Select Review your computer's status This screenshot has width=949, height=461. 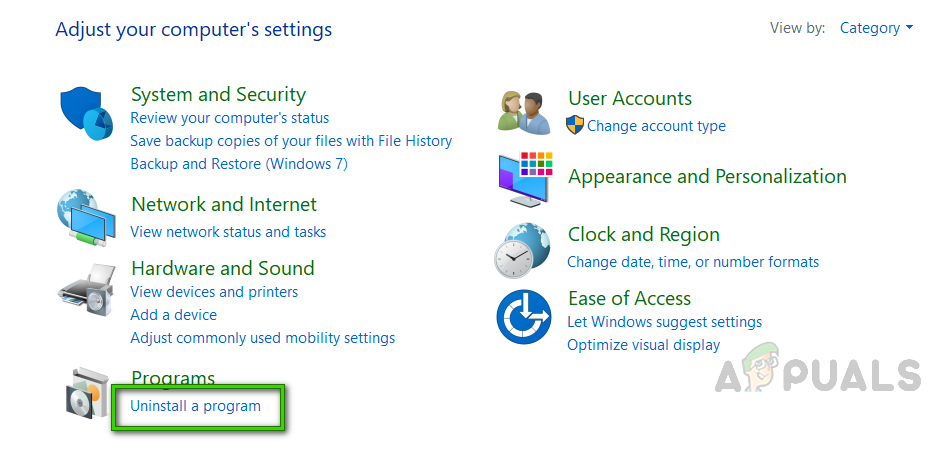click(x=229, y=118)
